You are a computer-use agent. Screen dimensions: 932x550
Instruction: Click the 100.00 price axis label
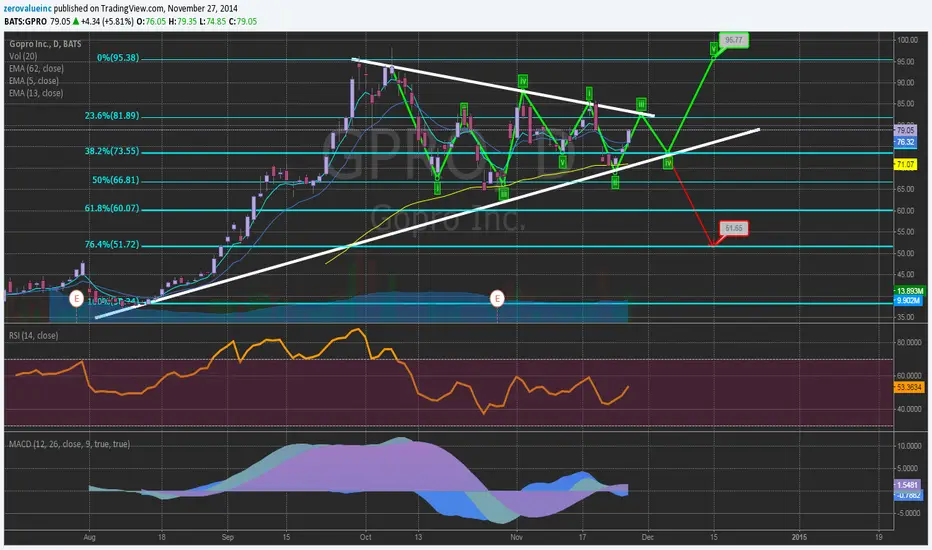tap(908, 40)
